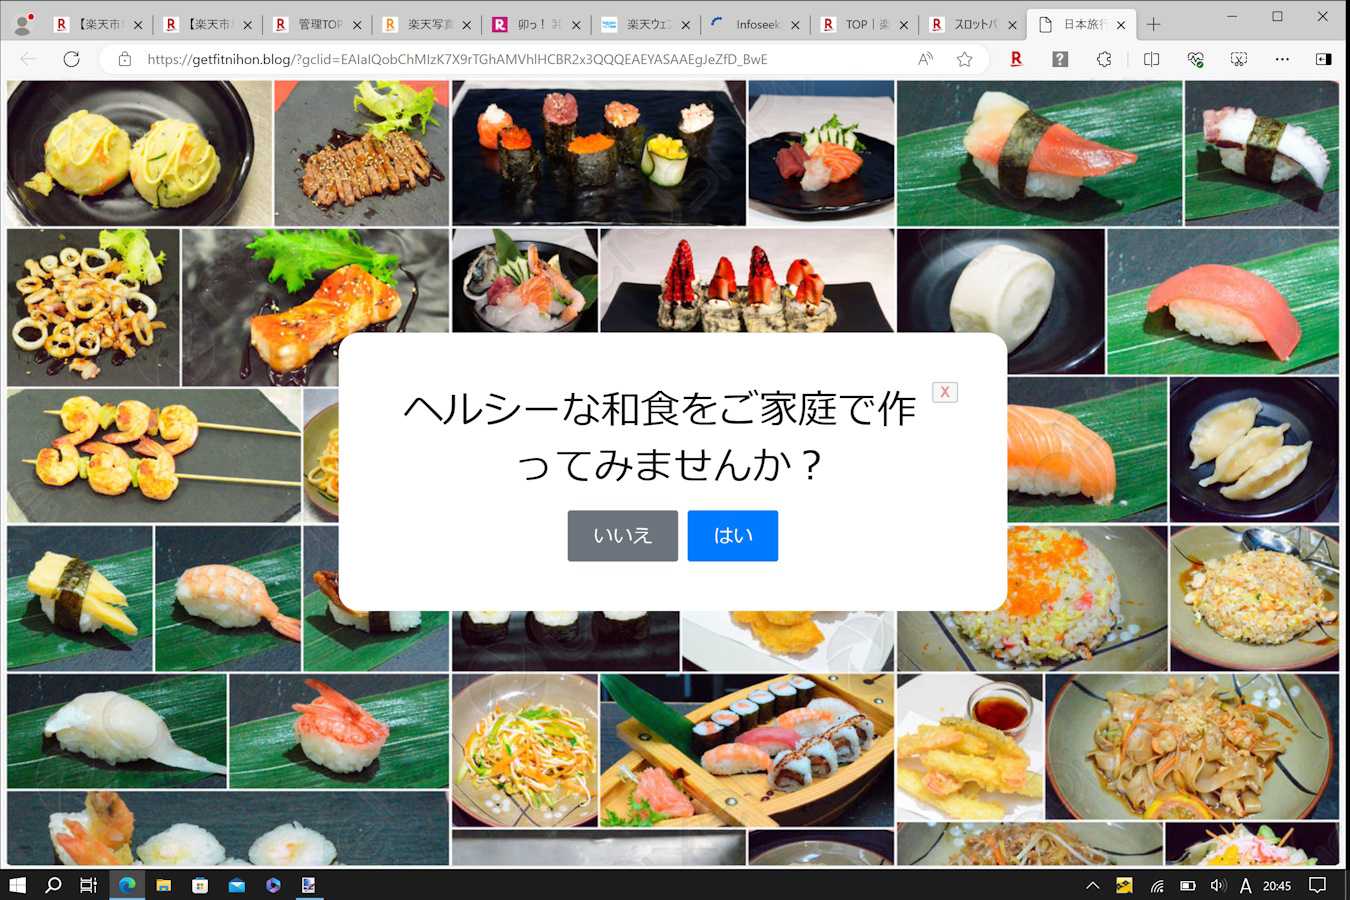Click the IME input mode A indicator
1350x900 pixels.
(x=1245, y=885)
